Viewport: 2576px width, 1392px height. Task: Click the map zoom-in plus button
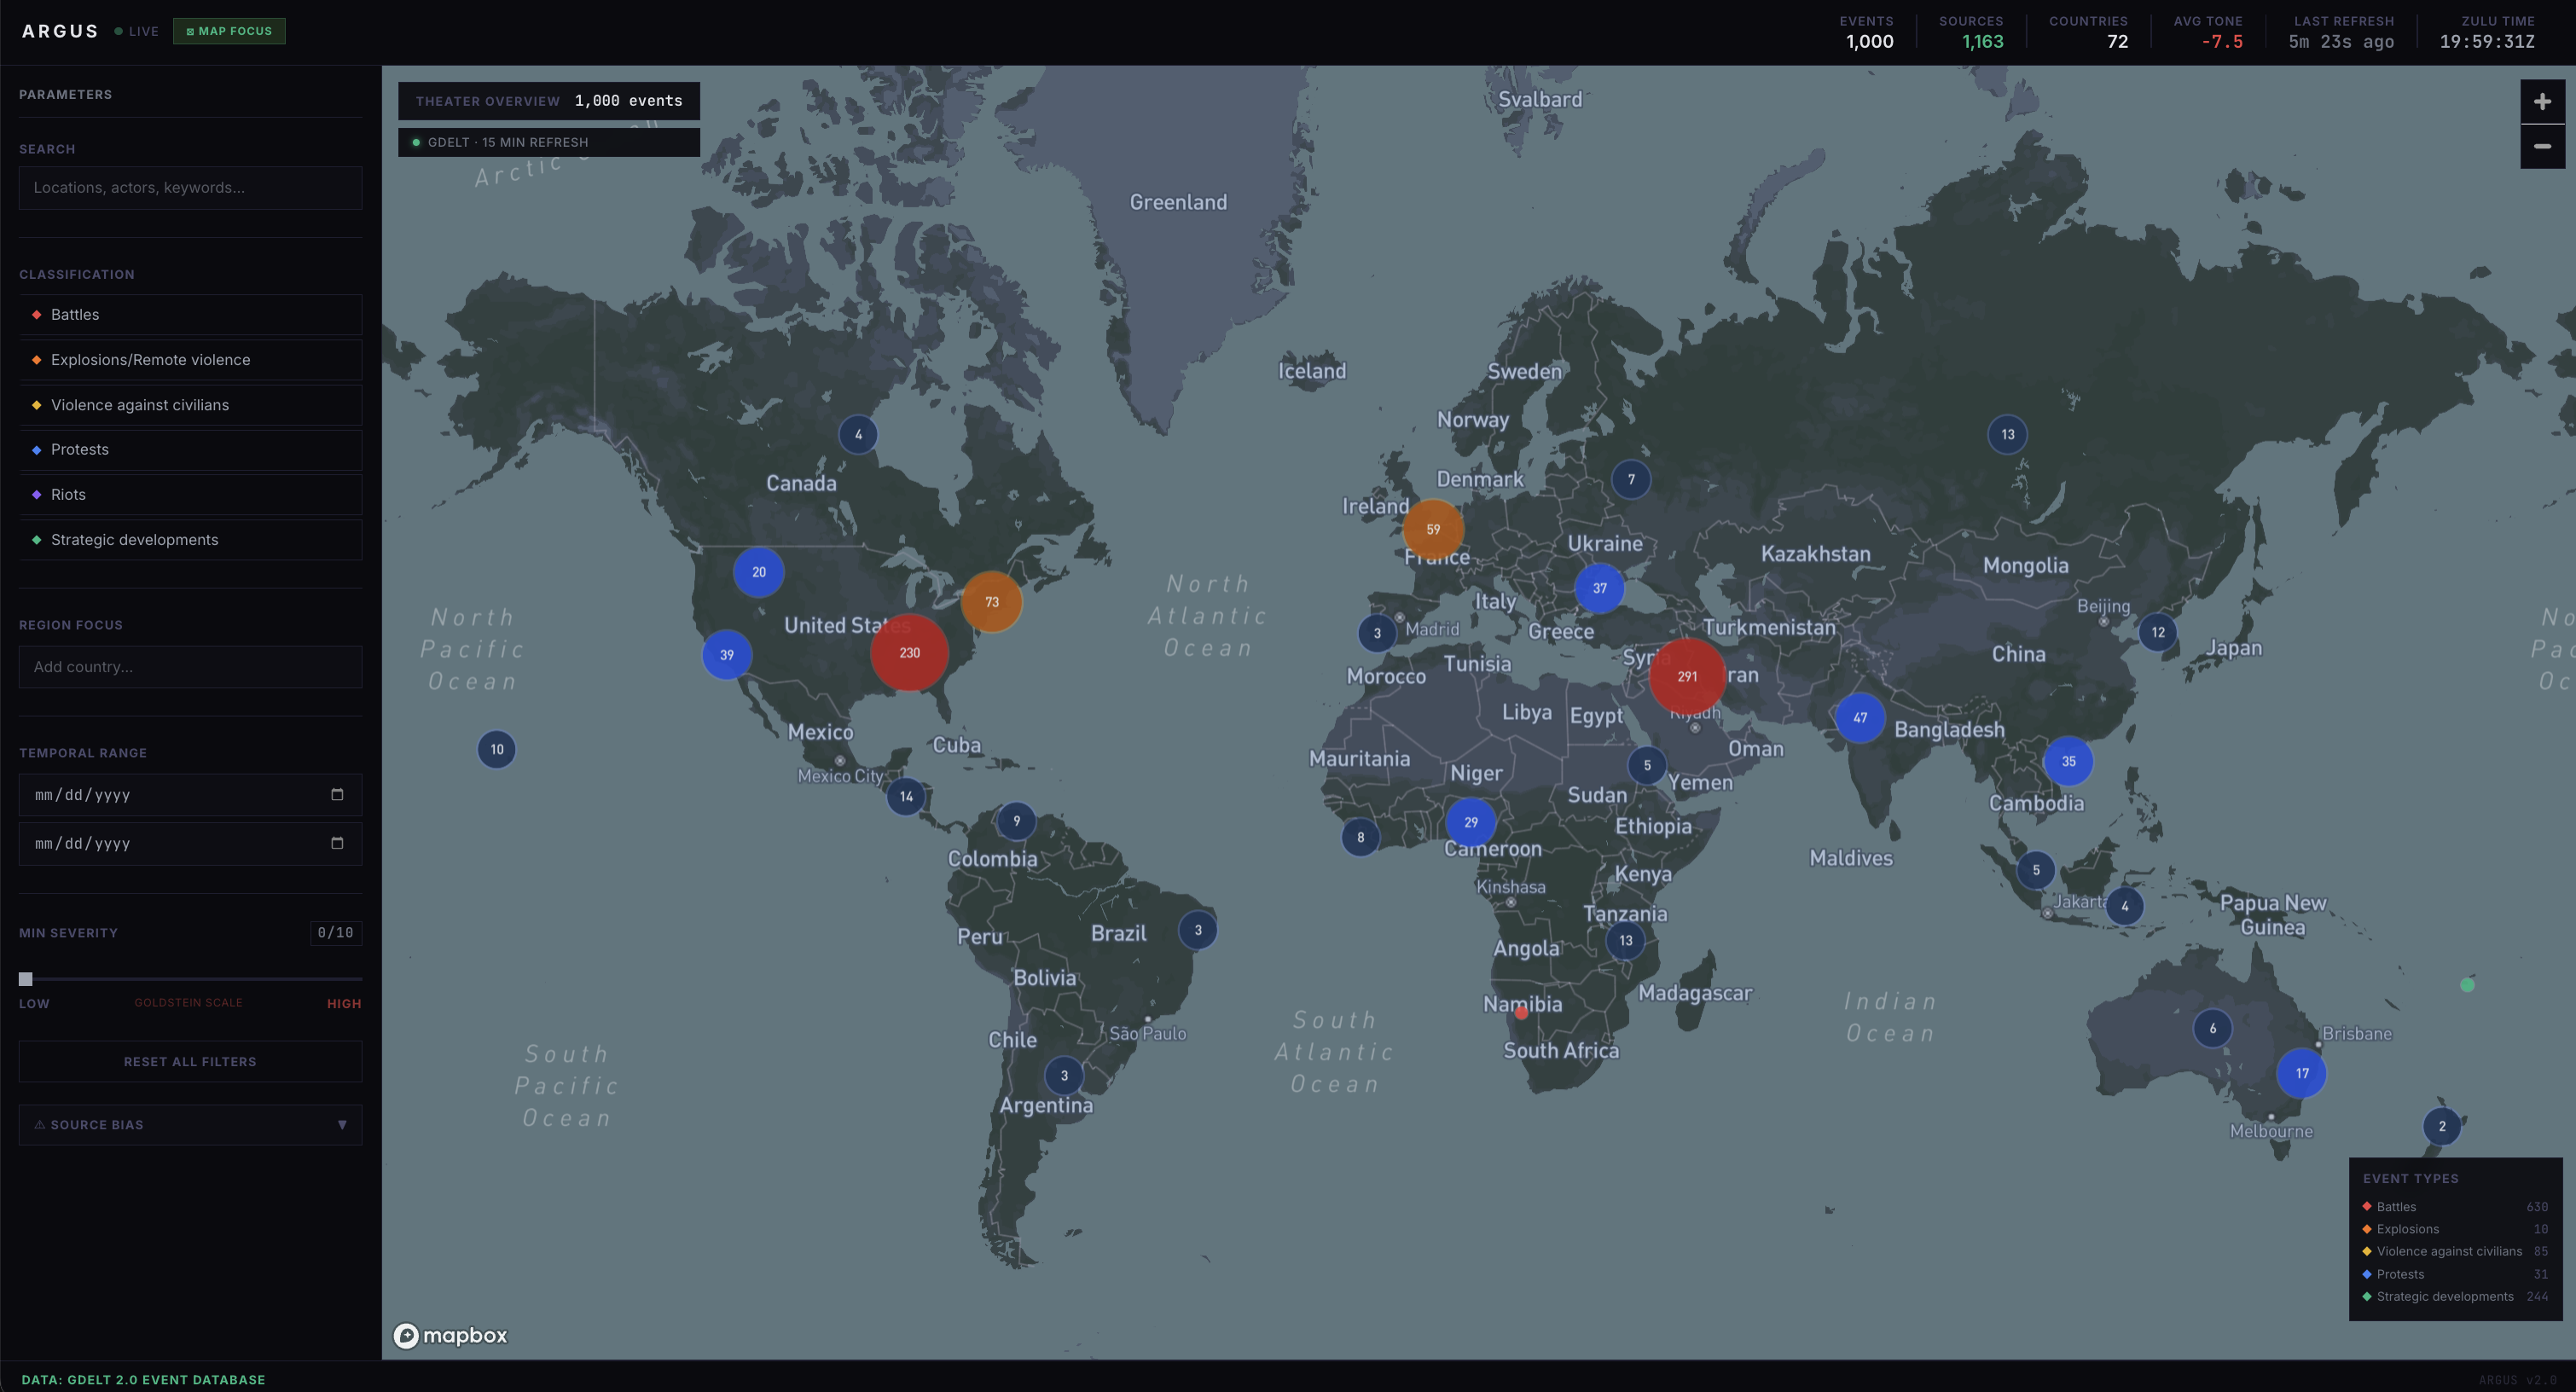[x=2542, y=100]
